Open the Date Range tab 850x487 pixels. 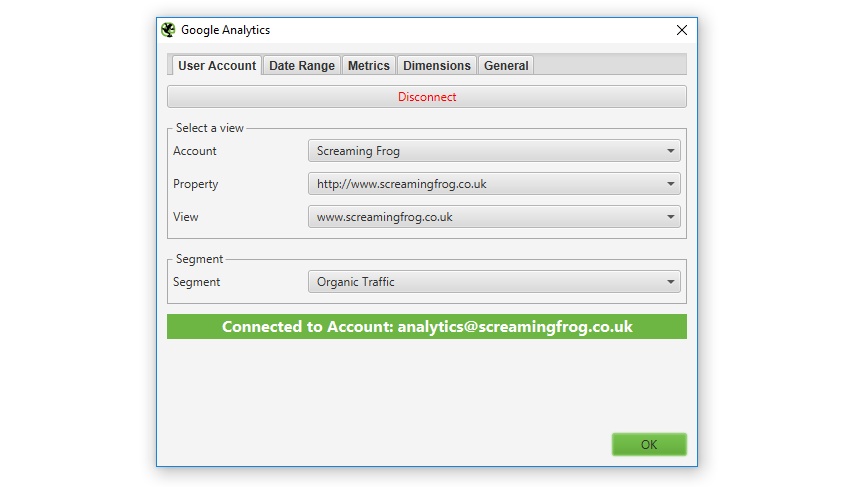(302, 66)
